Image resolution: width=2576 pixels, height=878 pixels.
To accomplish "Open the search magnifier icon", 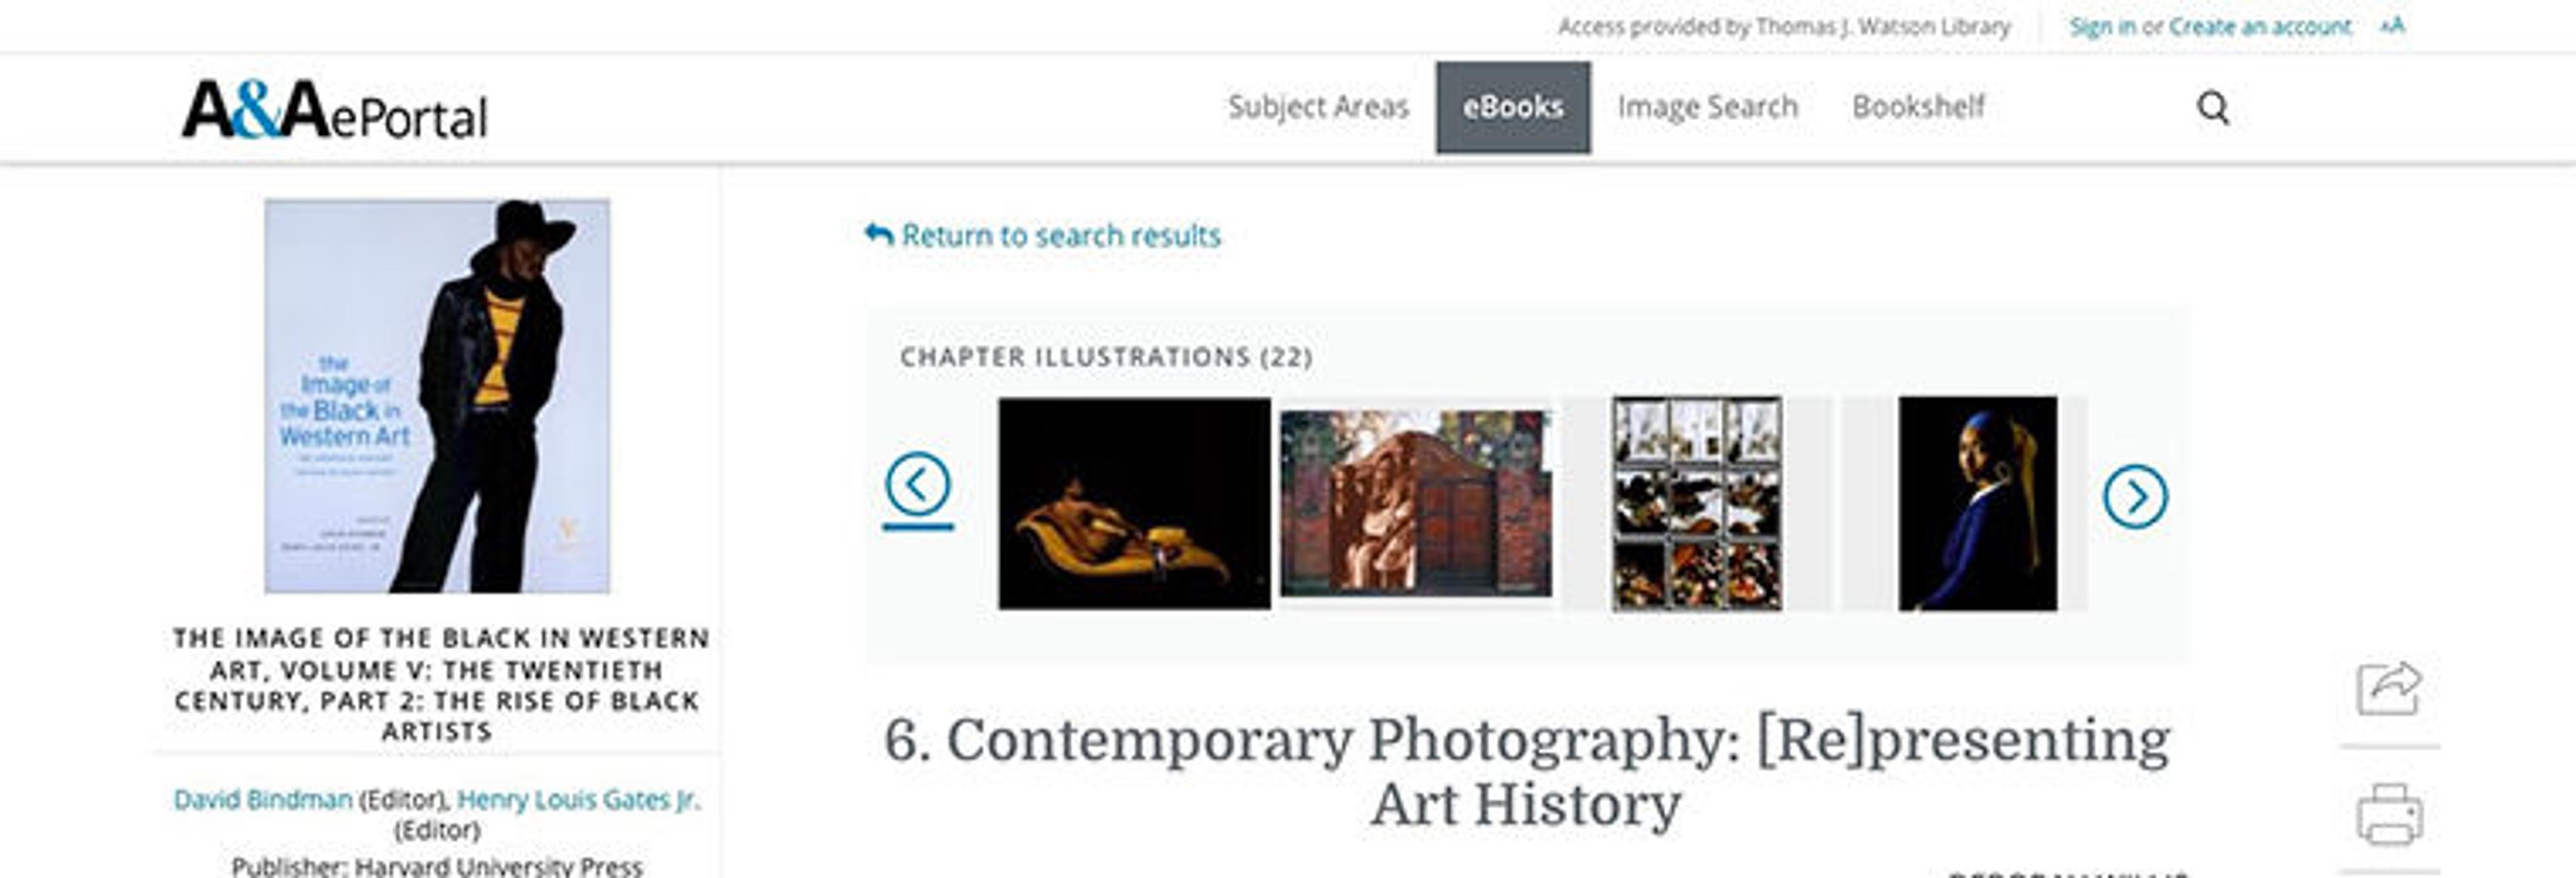I will tap(2212, 107).
